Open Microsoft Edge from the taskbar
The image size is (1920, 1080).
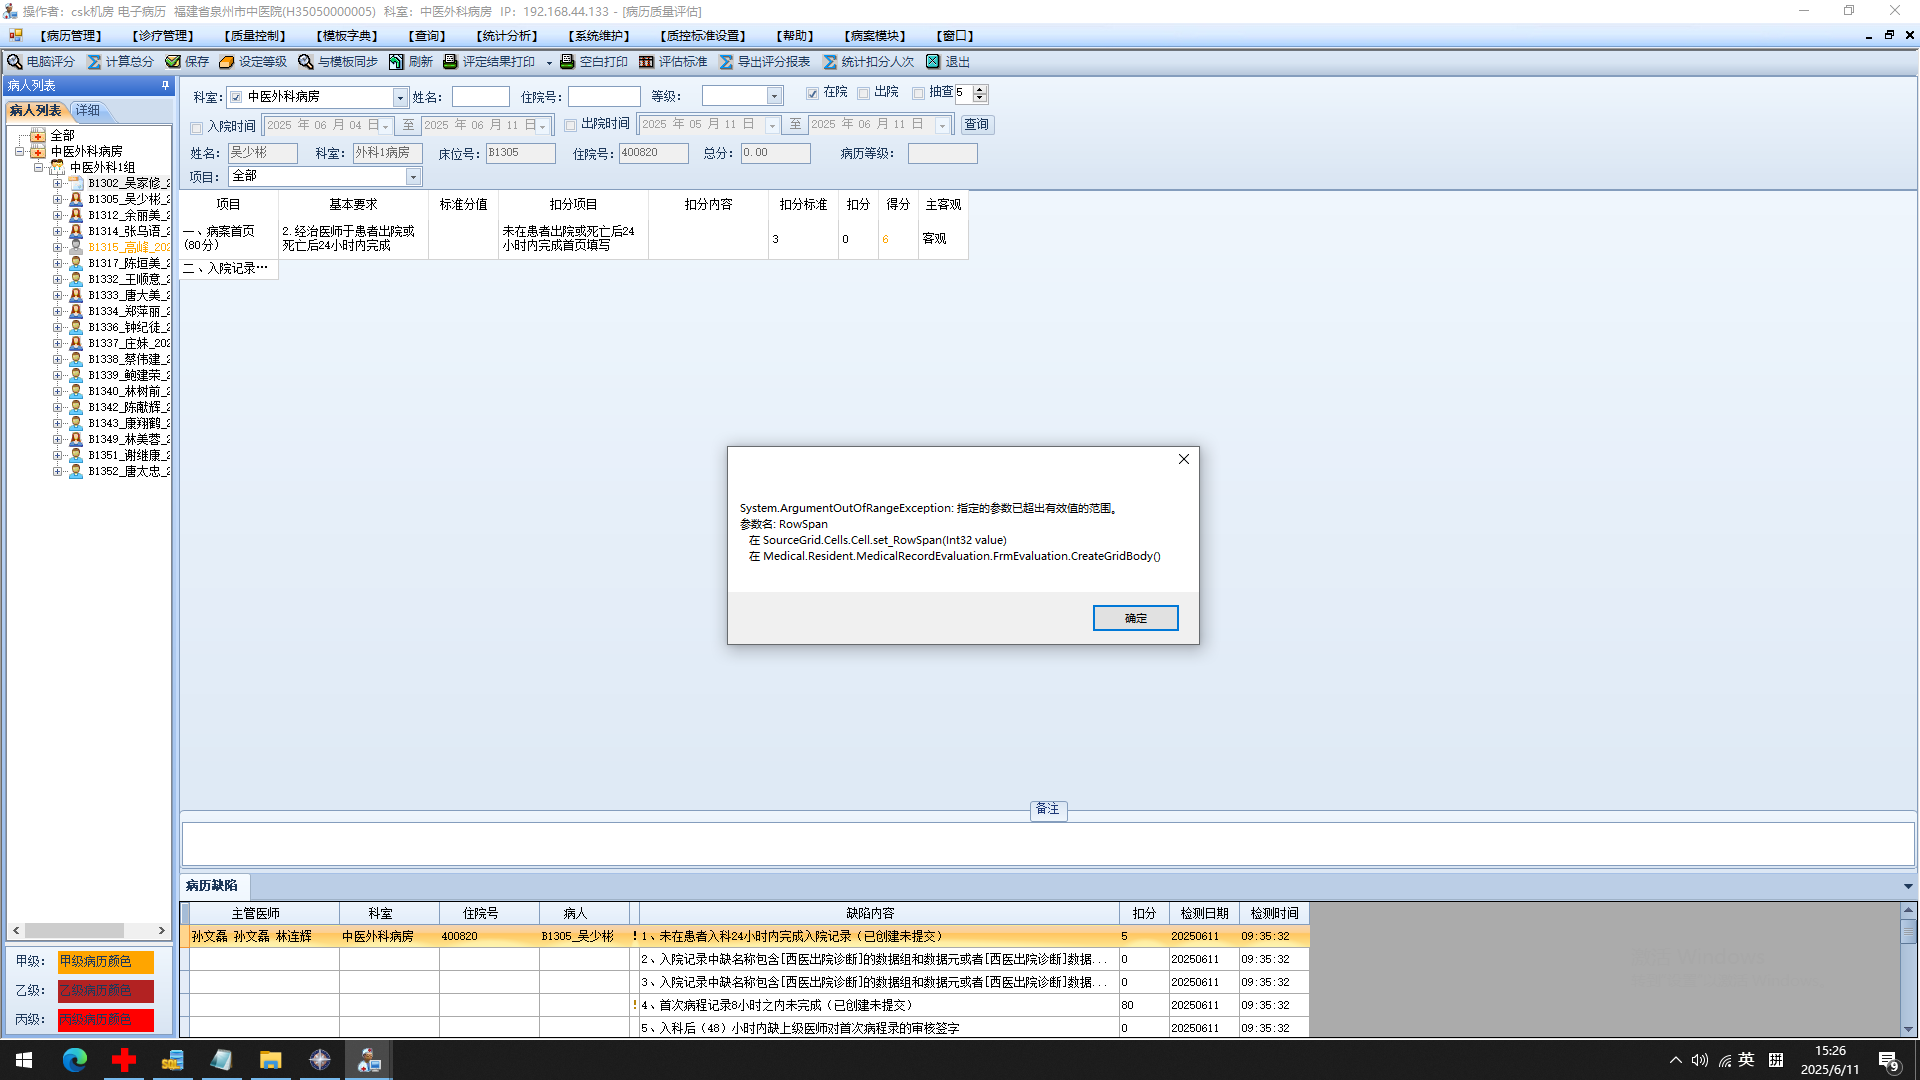click(x=75, y=1060)
